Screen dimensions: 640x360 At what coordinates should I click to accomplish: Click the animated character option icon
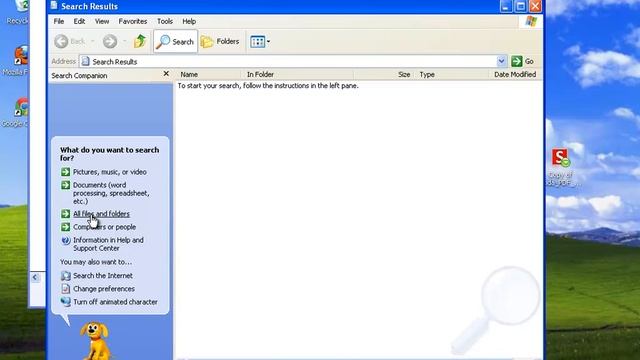(65, 302)
